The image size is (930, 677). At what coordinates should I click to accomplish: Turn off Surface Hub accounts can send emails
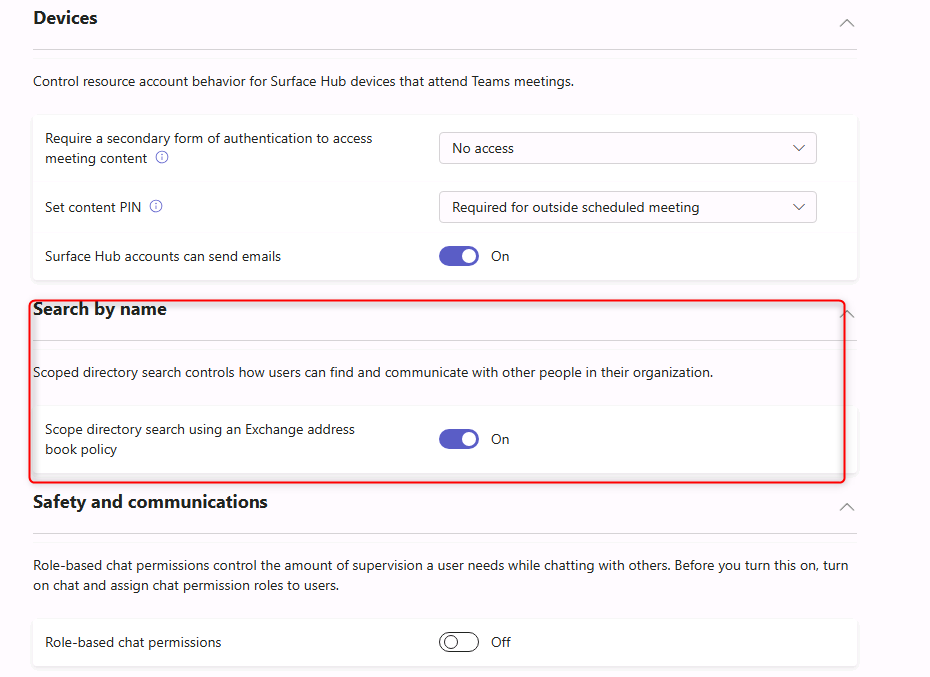point(459,256)
